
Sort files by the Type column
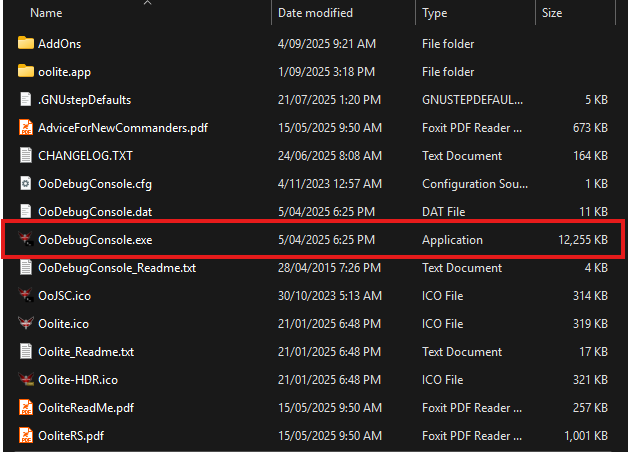tap(435, 13)
